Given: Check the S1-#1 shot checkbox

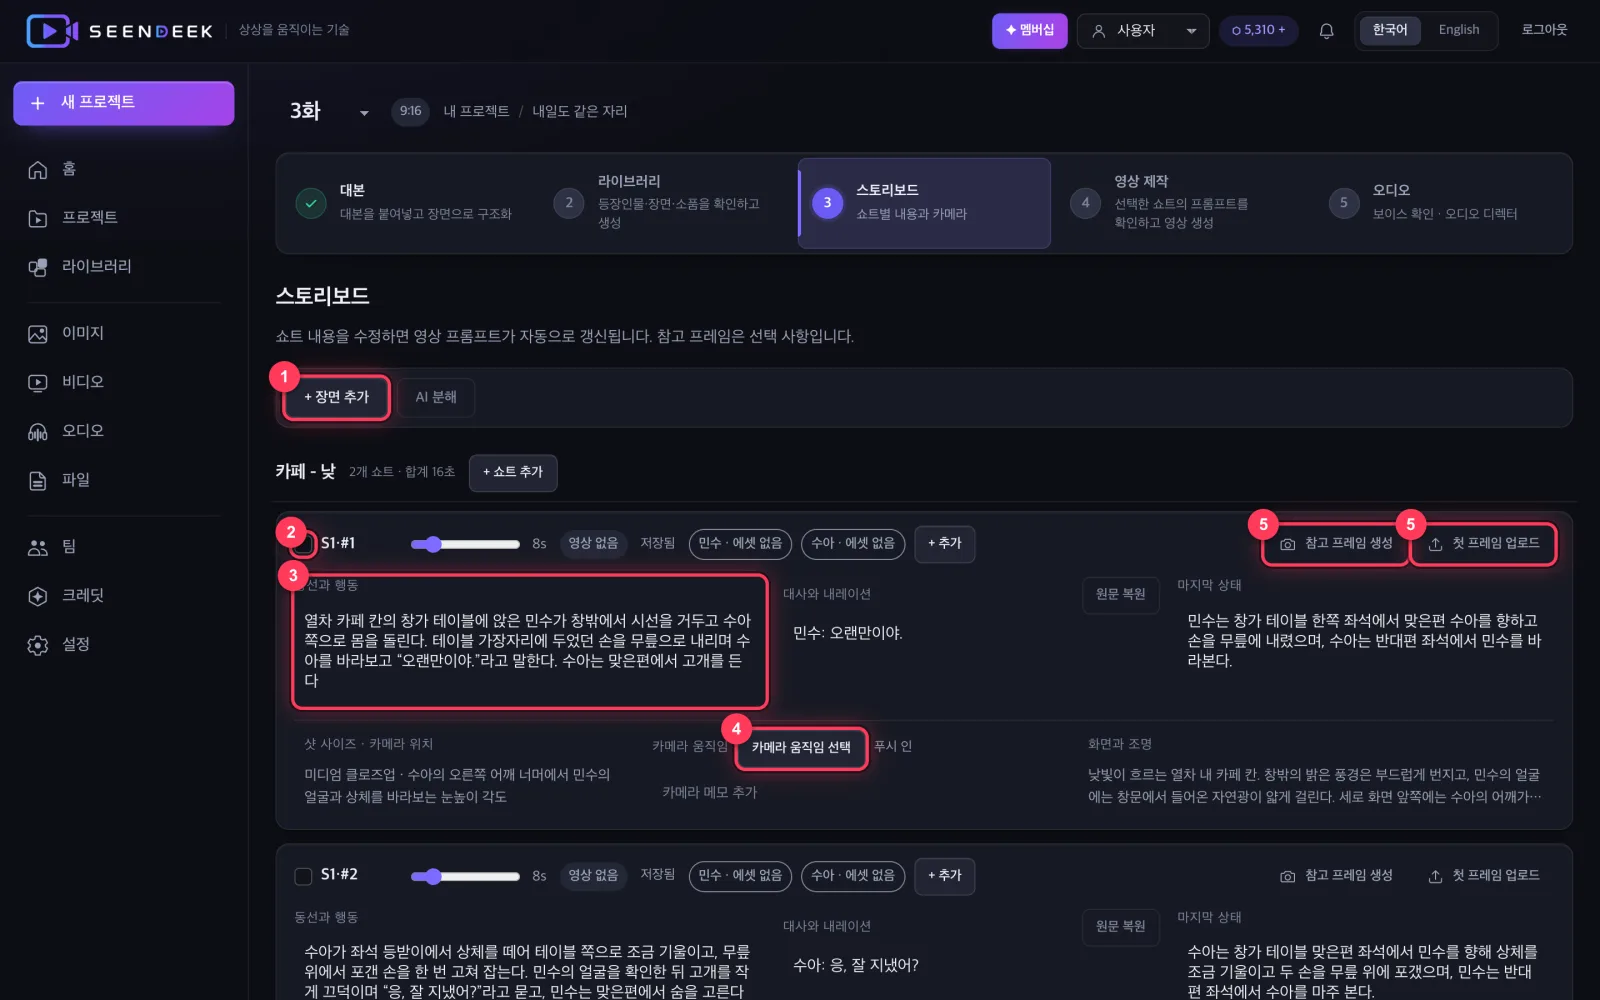Looking at the screenshot, I should coord(303,544).
